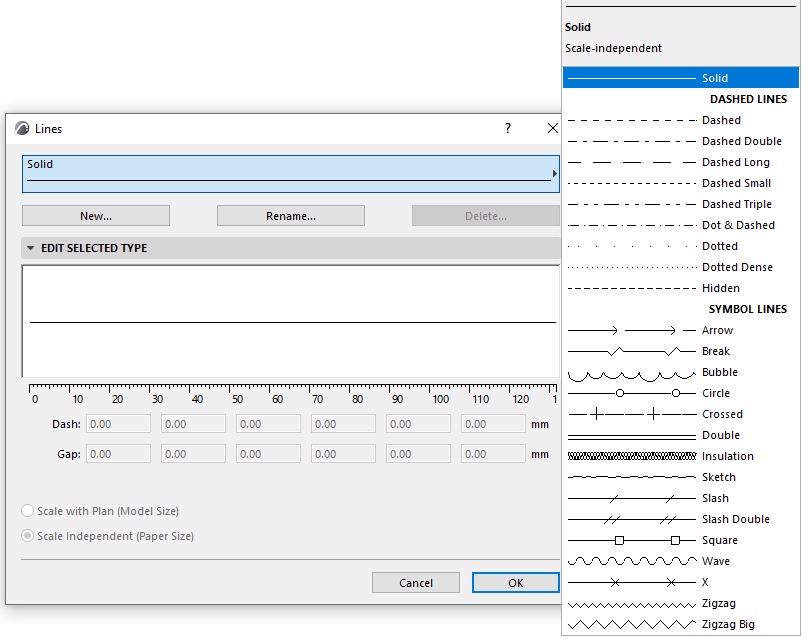Image resolution: width=806 pixels, height=638 pixels.
Task: Collapse the Edit Selected Type section
Action: (30, 248)
